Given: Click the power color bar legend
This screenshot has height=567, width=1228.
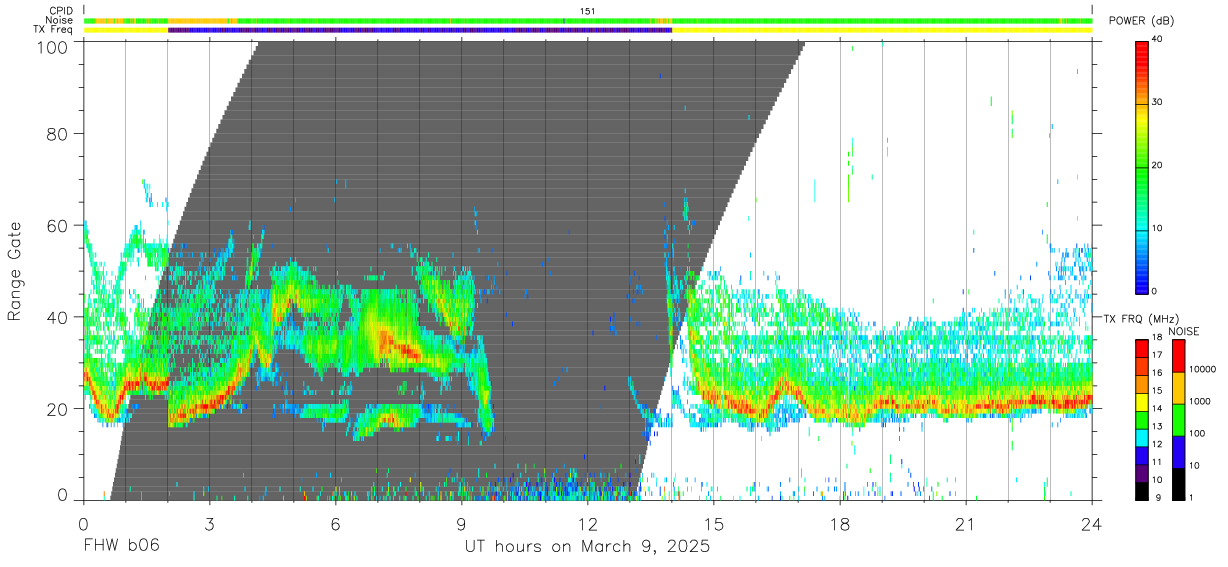Looking at the screenshot, I should point(1142,166).
